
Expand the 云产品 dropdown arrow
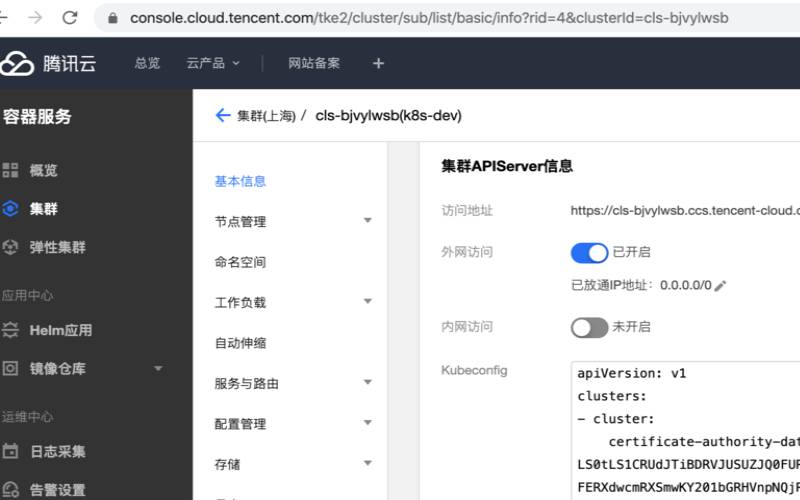[x=236, y=64]
